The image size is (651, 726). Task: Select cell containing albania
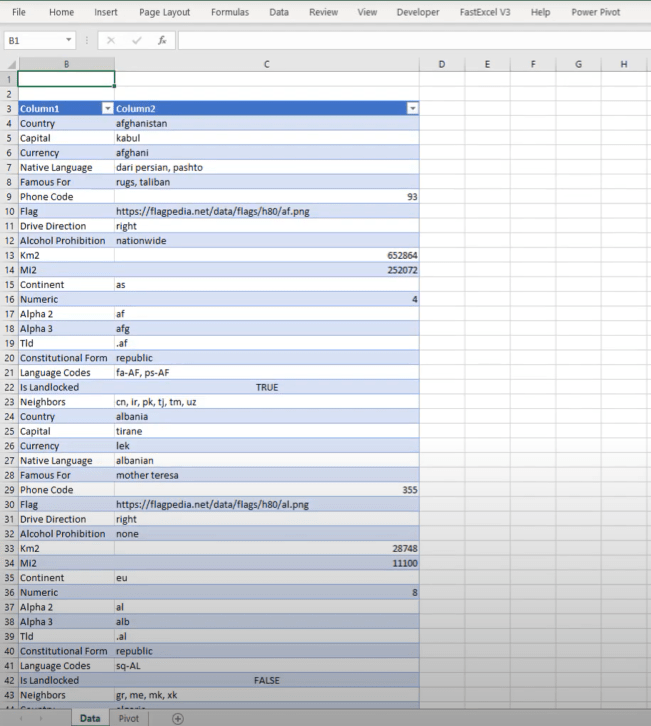coord(267,416)
